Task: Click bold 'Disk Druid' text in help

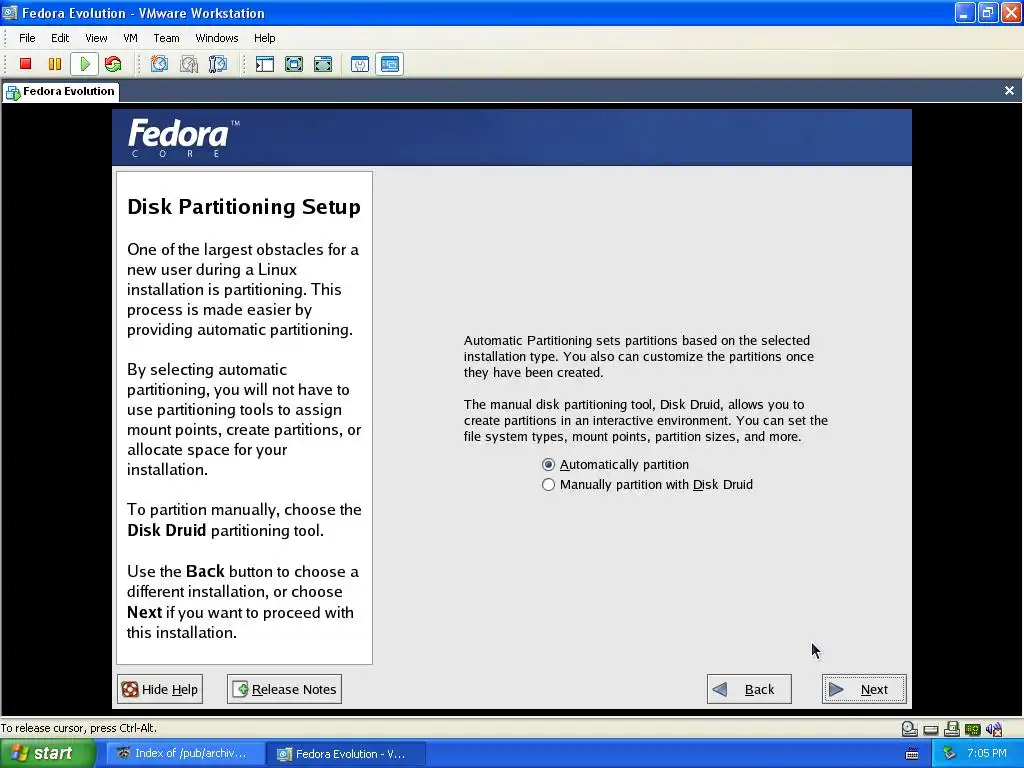Action: (x=167, y=530)
